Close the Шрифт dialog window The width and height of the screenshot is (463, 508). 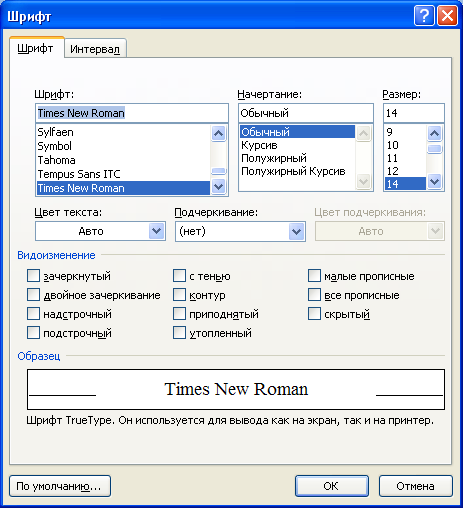pyautogui.click(x=447, y=16)
